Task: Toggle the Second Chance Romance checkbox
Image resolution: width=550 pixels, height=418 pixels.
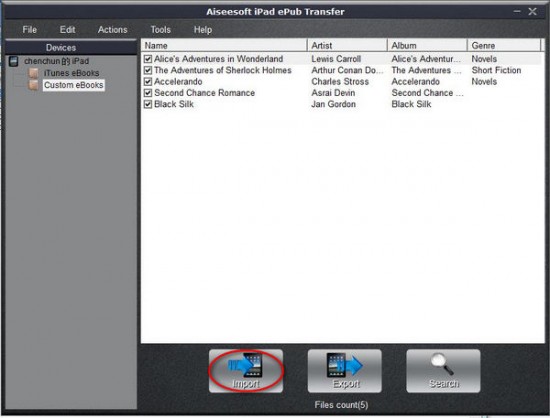Action: tap(148, 93)
